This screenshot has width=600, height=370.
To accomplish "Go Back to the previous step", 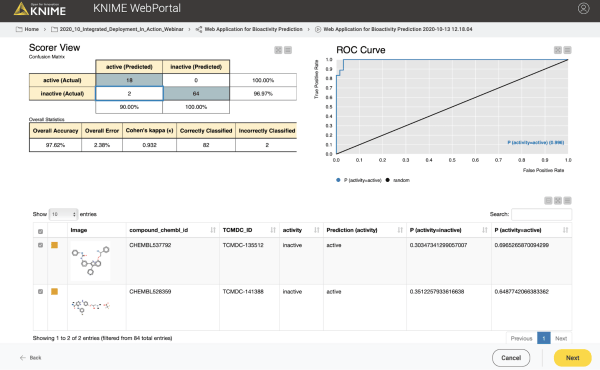I will click(x=31, y=358).
